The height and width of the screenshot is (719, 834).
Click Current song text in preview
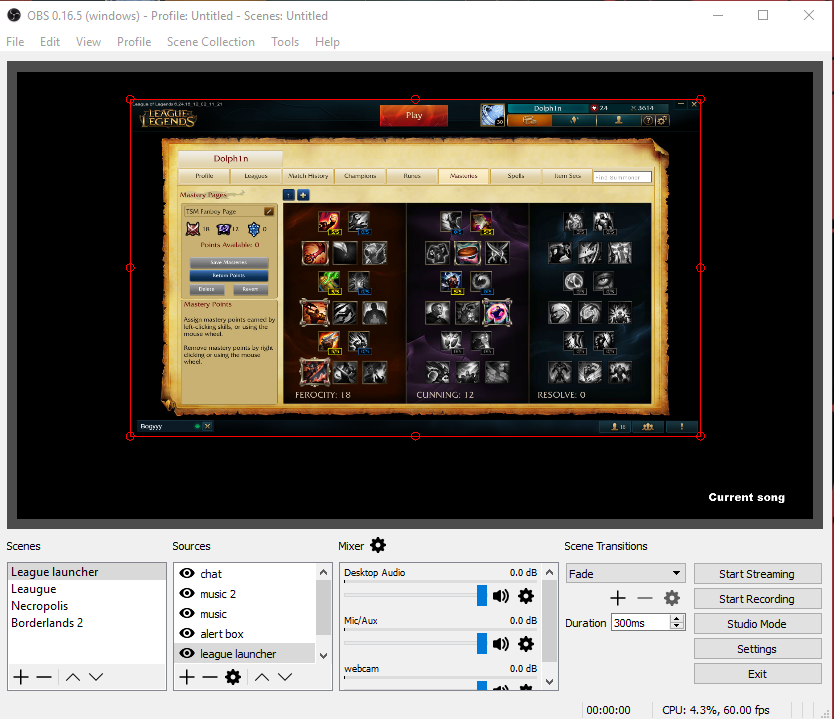(x=746, y=497)
